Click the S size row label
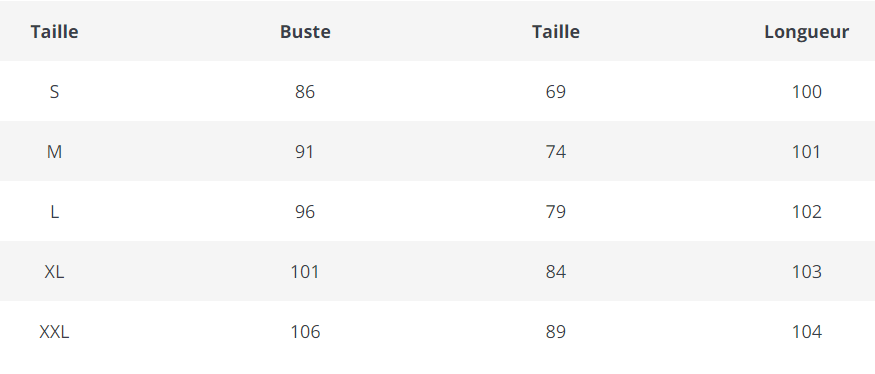The width and height of the screenshot is (875, 374). (x=54, y=92)
